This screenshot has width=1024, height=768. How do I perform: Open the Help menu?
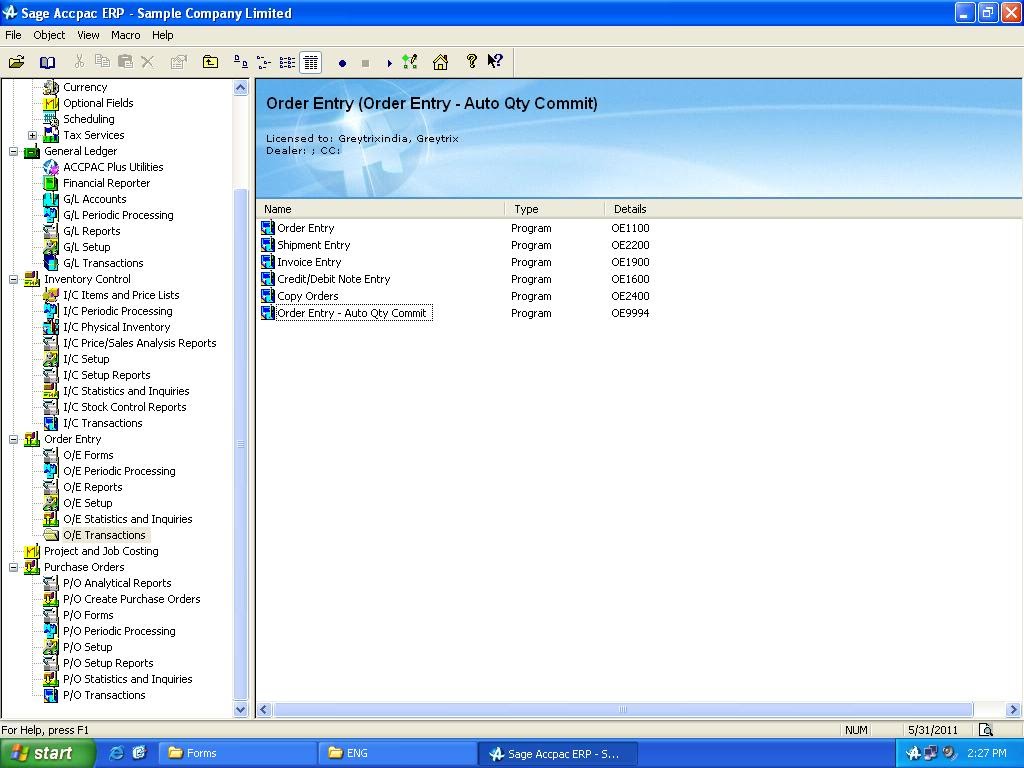point(163,35)
